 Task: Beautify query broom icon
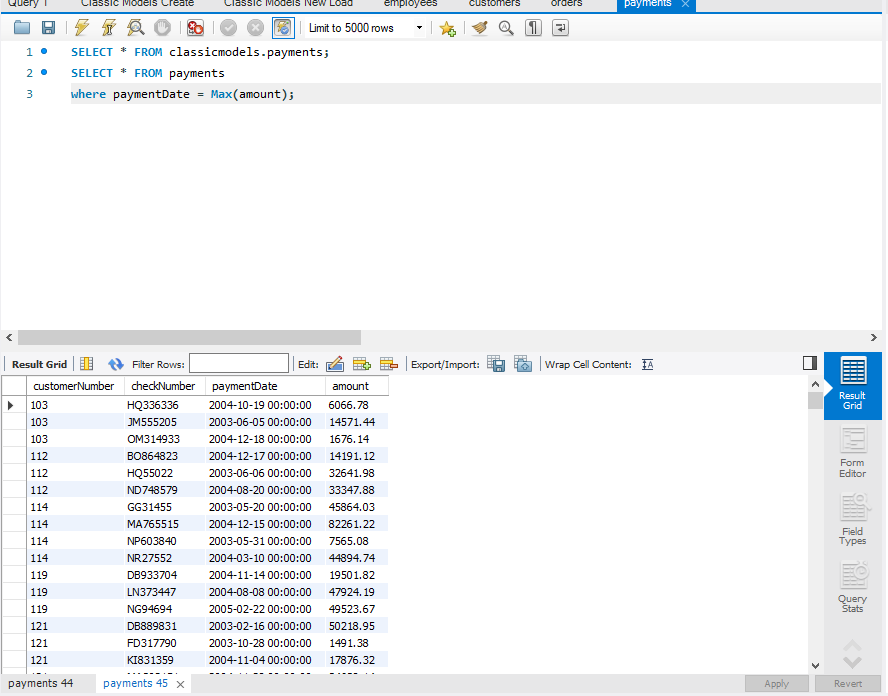click(x=480, y=28)
